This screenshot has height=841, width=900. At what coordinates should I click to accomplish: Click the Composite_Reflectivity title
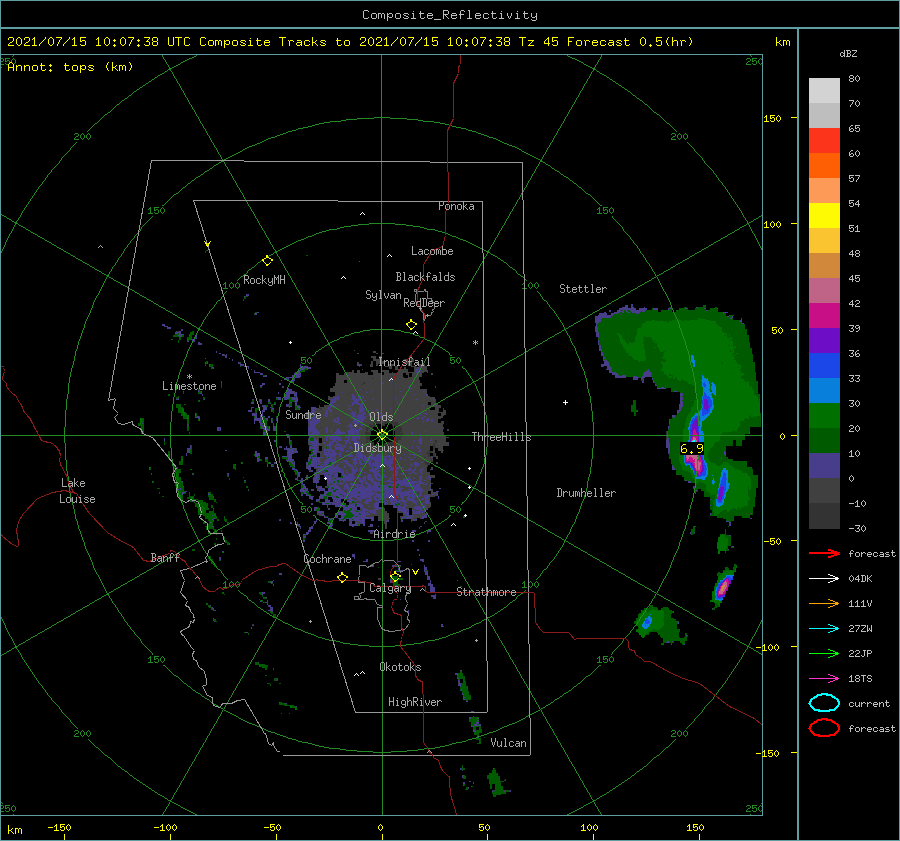[x=450, y=15]
